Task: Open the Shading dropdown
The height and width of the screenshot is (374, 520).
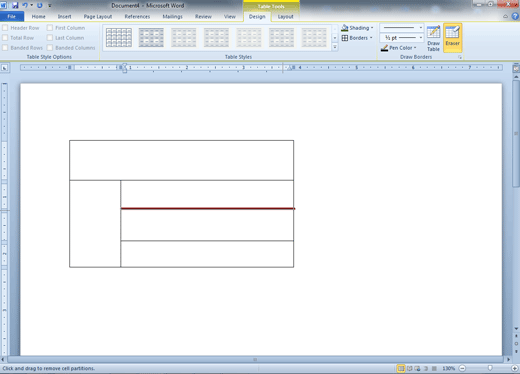Action: click(357, 28)
